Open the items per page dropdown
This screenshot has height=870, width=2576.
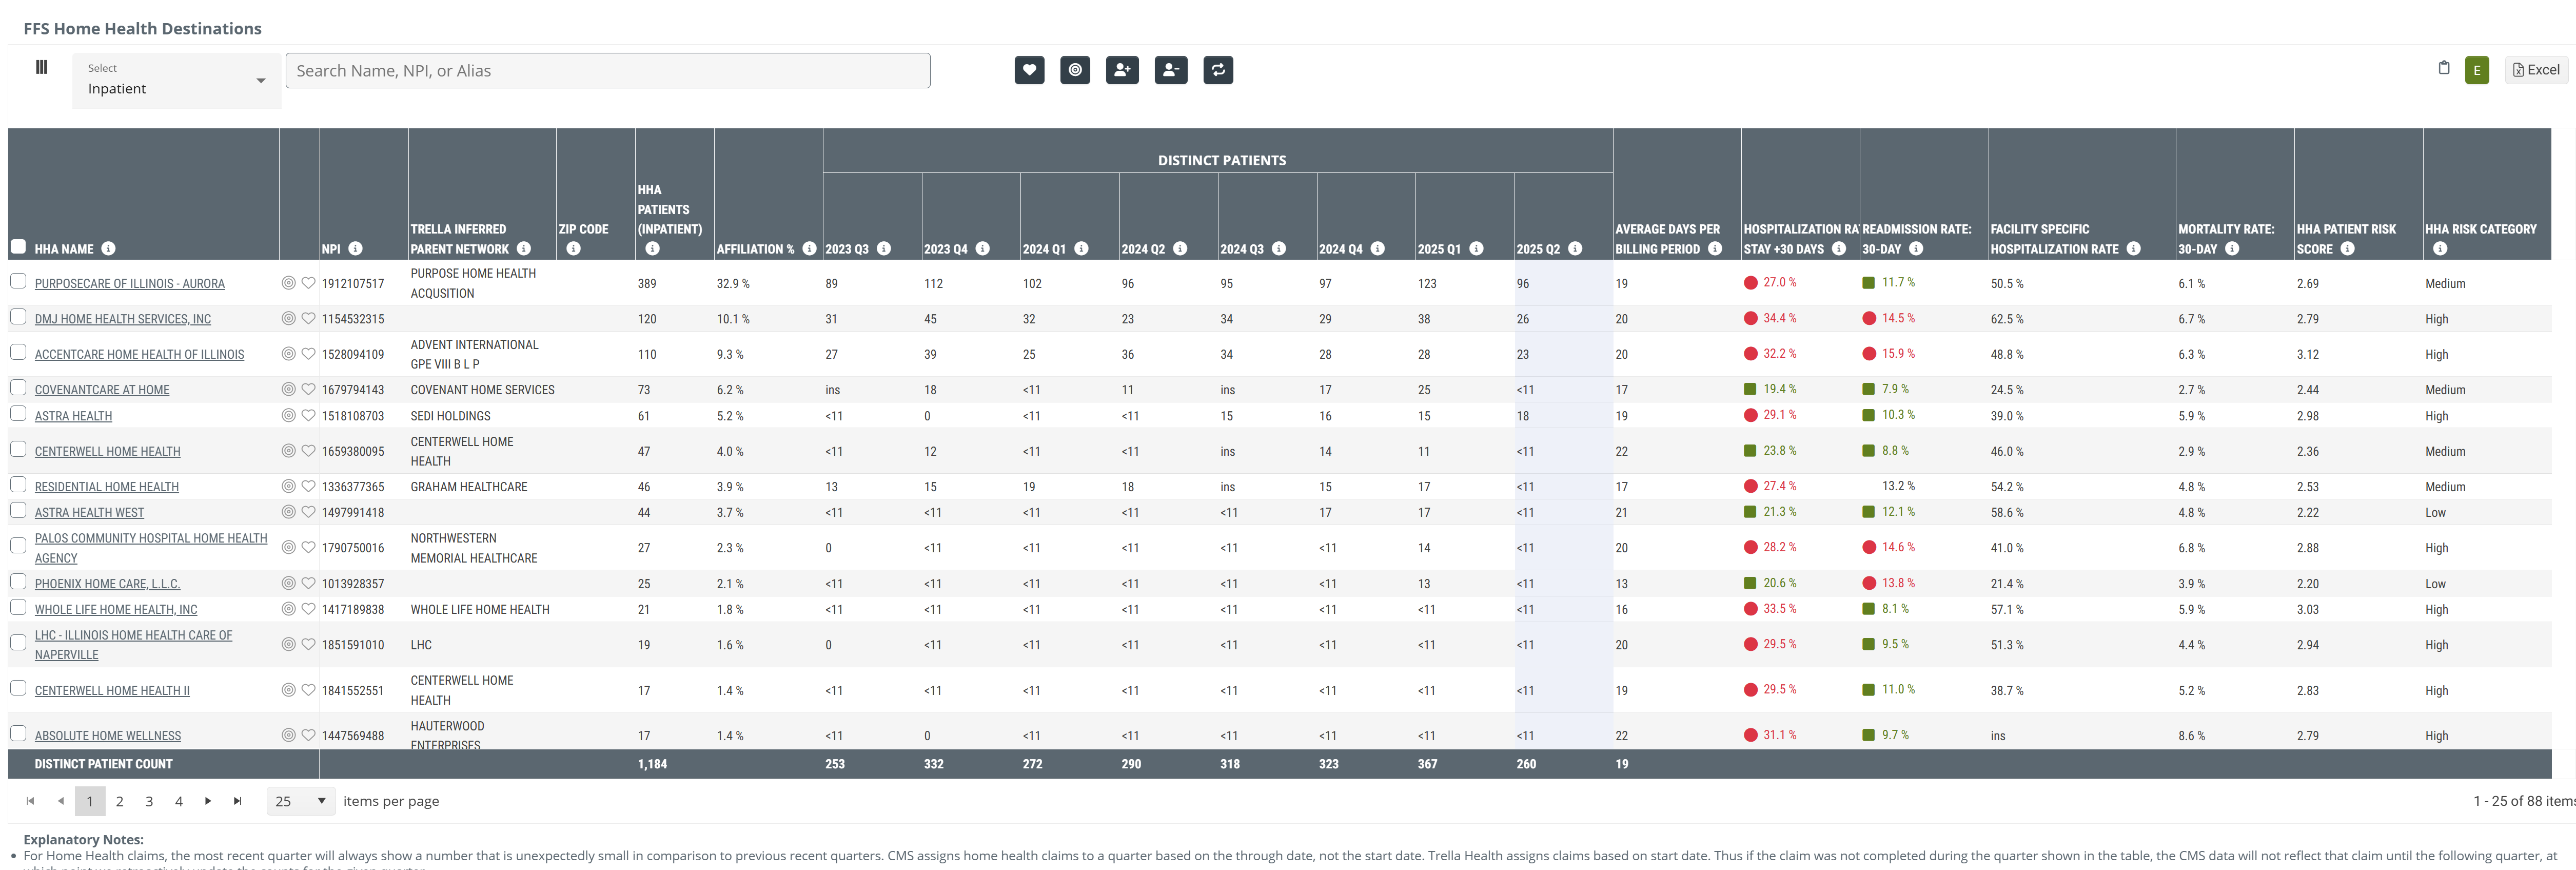coord(300,801)
